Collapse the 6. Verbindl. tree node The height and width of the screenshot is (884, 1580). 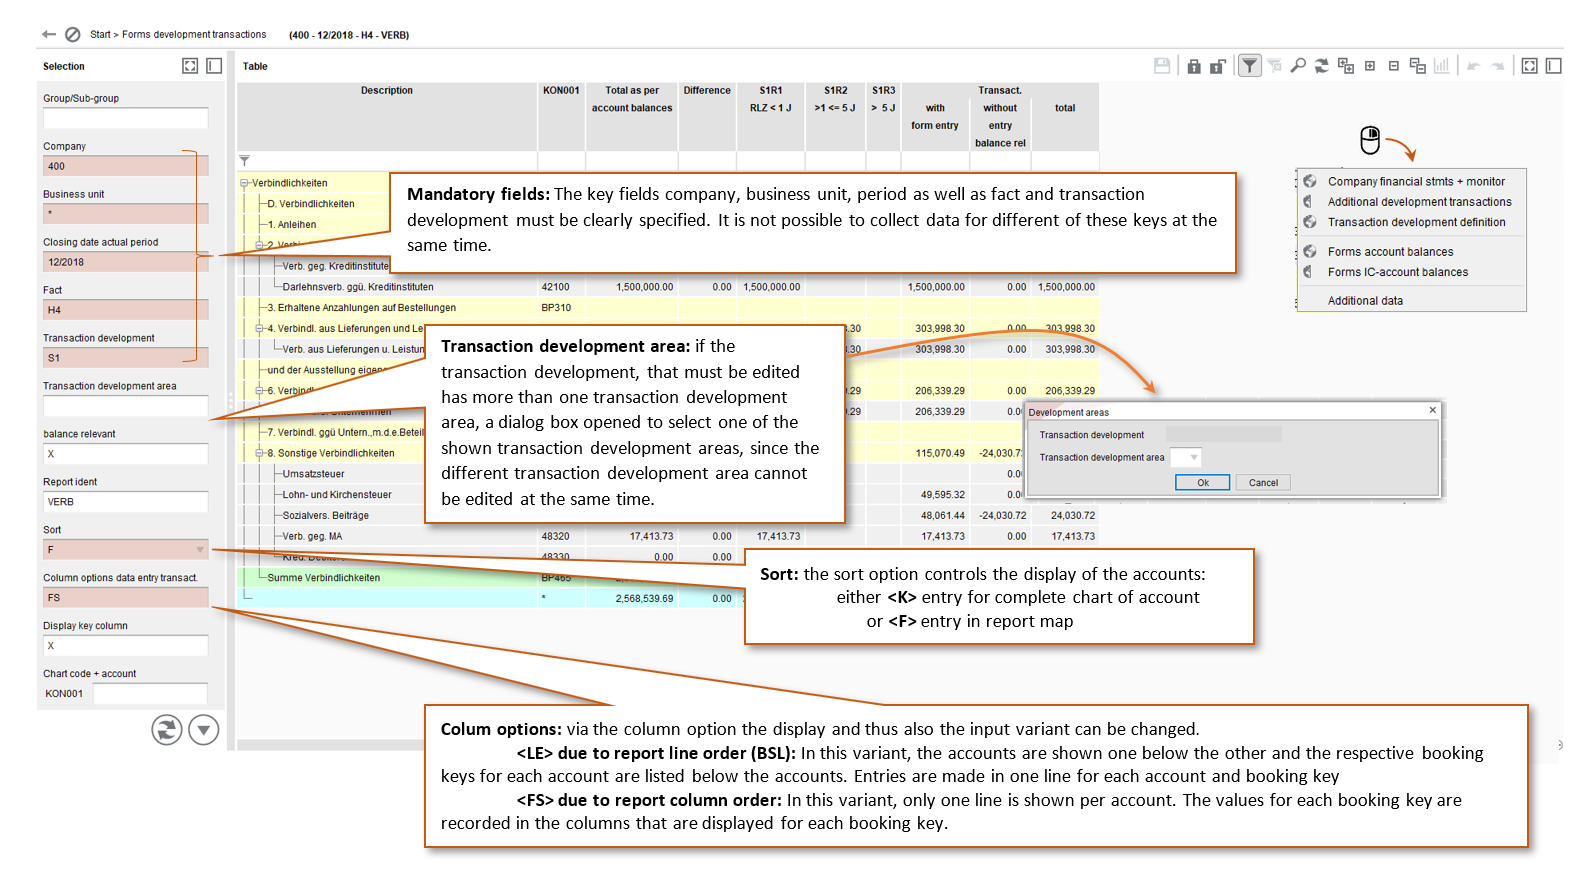[x=259, y=391]
